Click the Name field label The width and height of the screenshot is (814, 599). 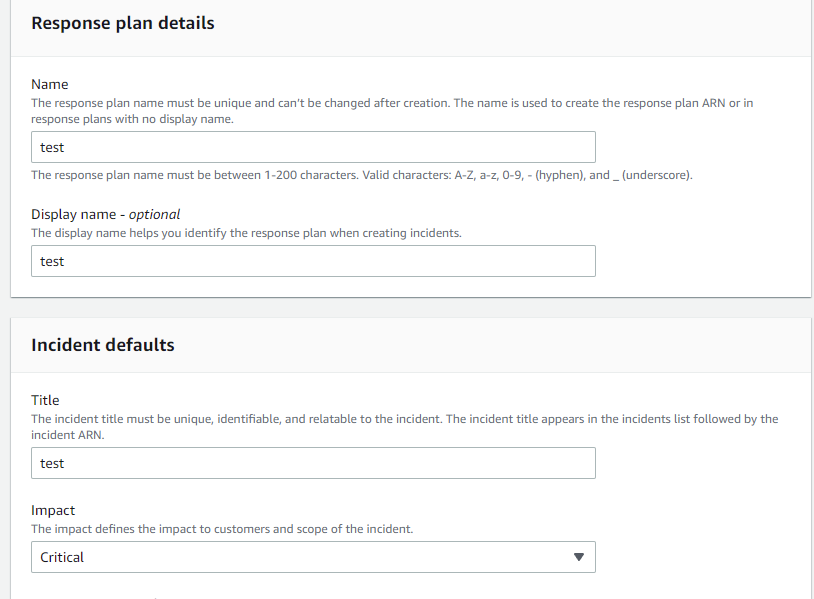[x=50, y=84]
